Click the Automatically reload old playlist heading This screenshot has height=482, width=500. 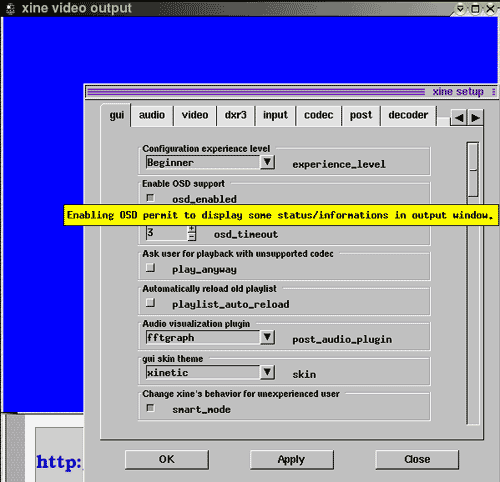pos(209,289)
